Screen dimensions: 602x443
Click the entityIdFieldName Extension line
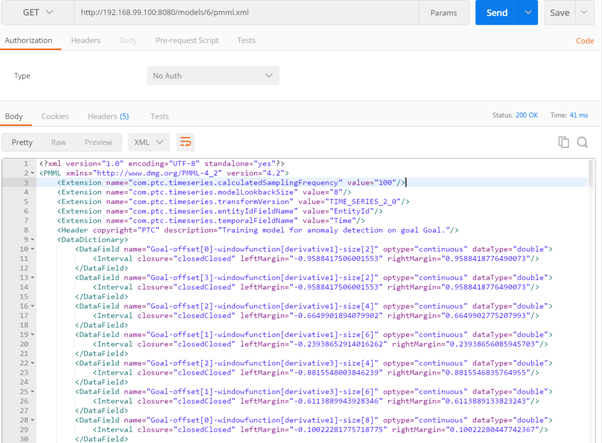tap(220, 211)
